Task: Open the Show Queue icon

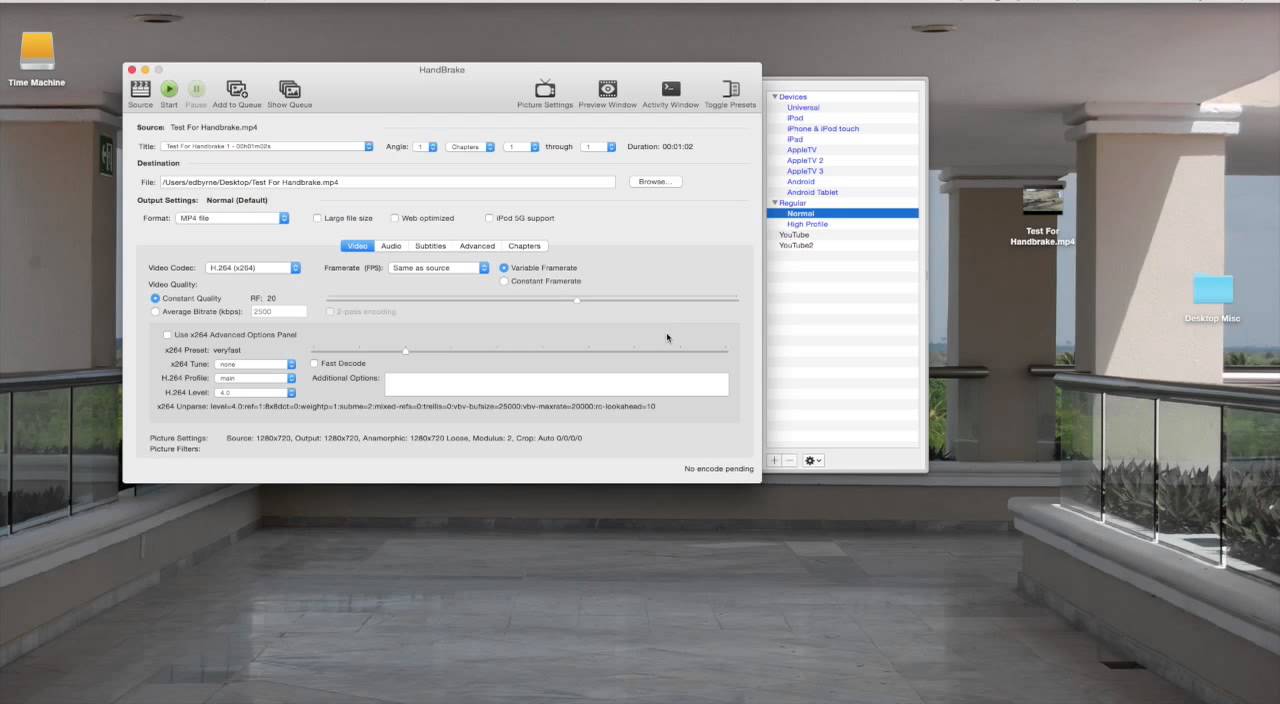Action: pos(290,89)
